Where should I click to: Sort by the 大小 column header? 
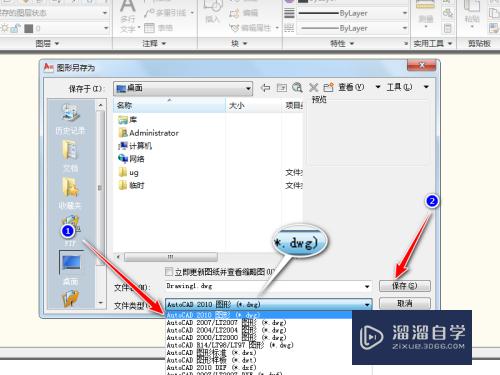[x=254, y=106]
